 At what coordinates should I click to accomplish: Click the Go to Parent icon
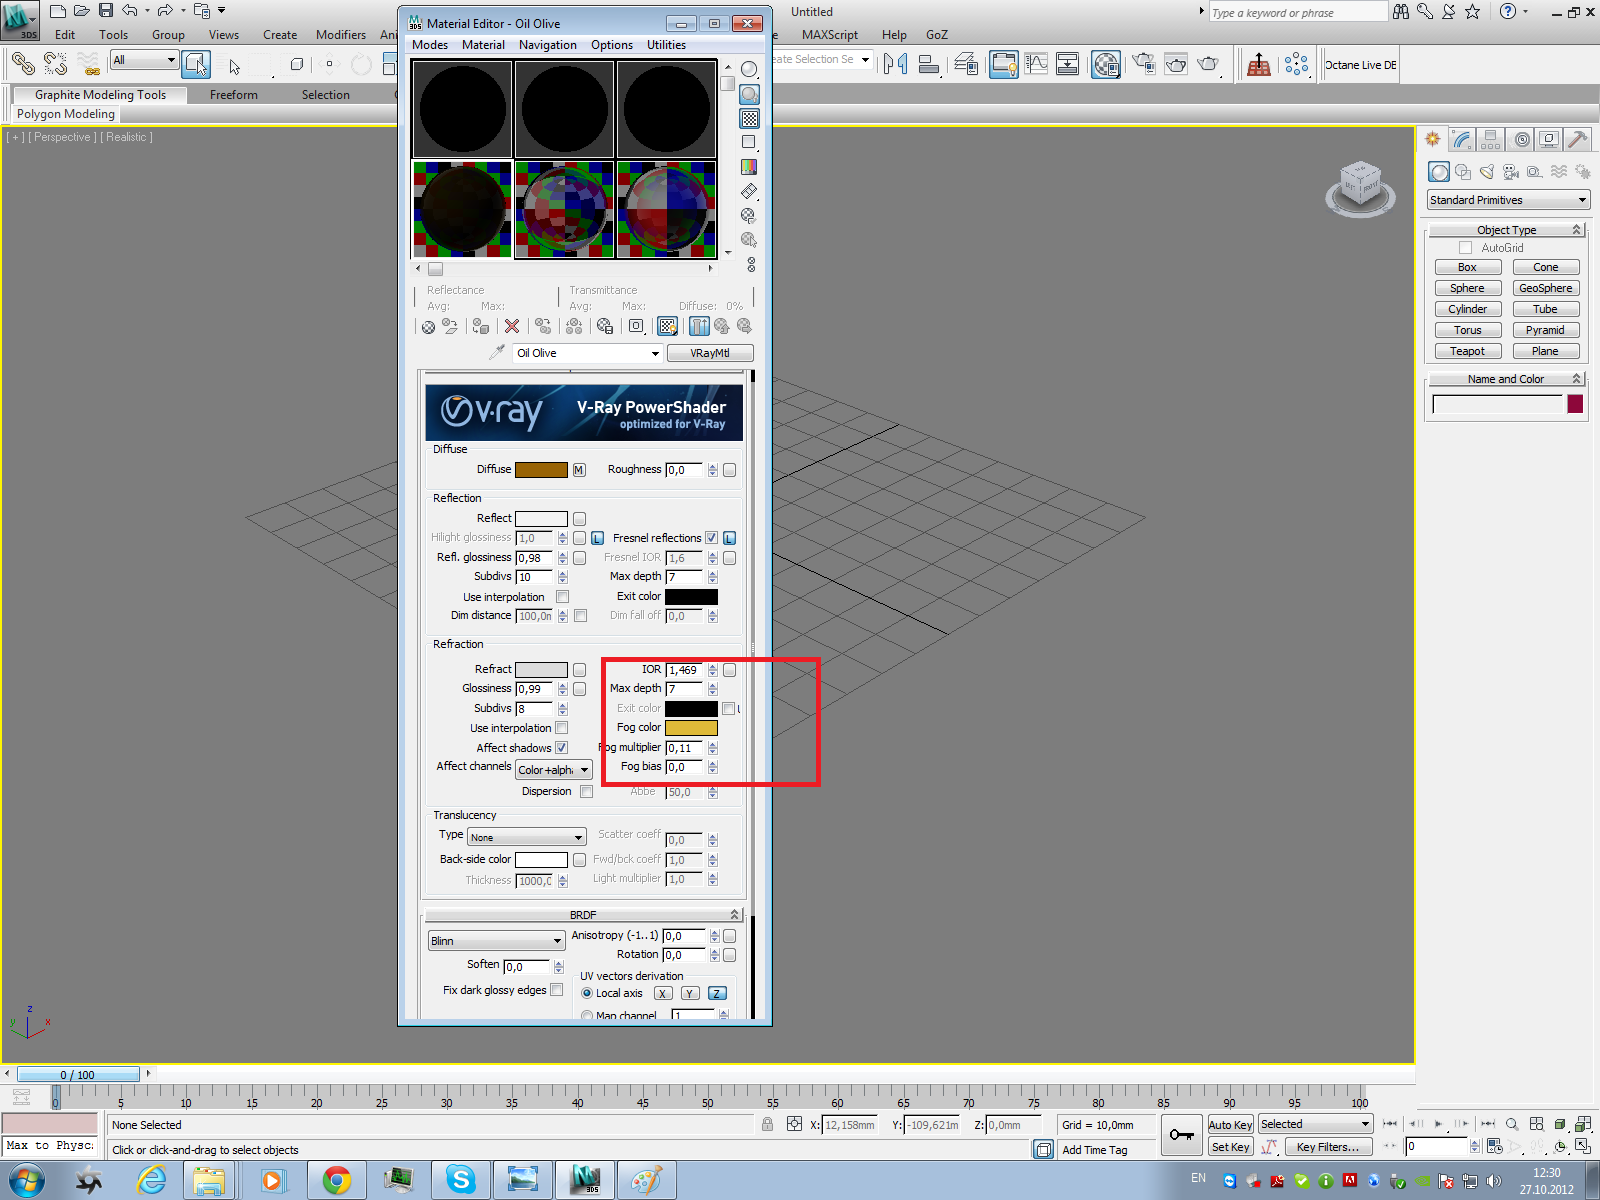(721, 326)
